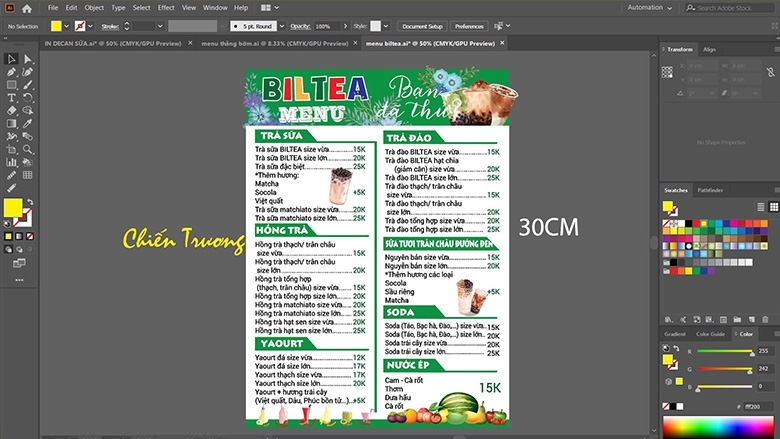Select the Column Graph tool
780x439 pixels.
(11, 162)
